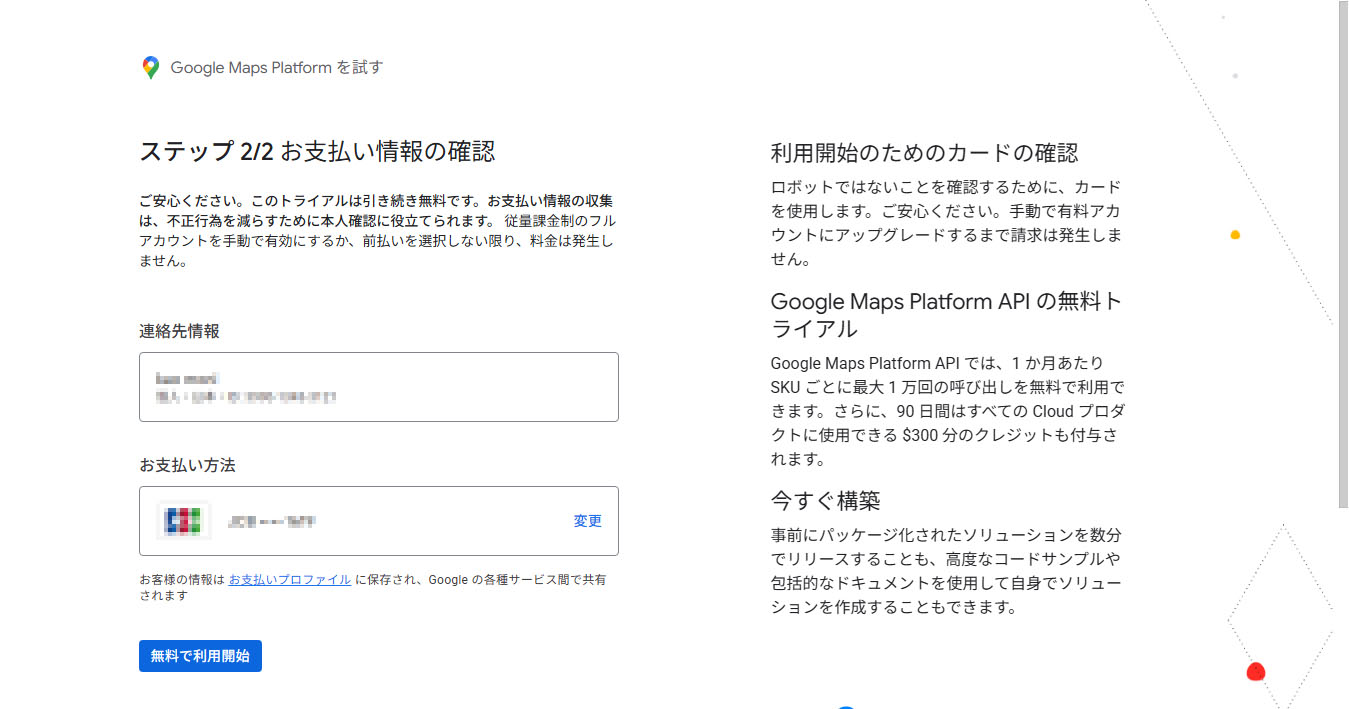Screen dimensions: 1349x709
Task: Click the 連絡先情報 section label
Action: tap(179, 331)
